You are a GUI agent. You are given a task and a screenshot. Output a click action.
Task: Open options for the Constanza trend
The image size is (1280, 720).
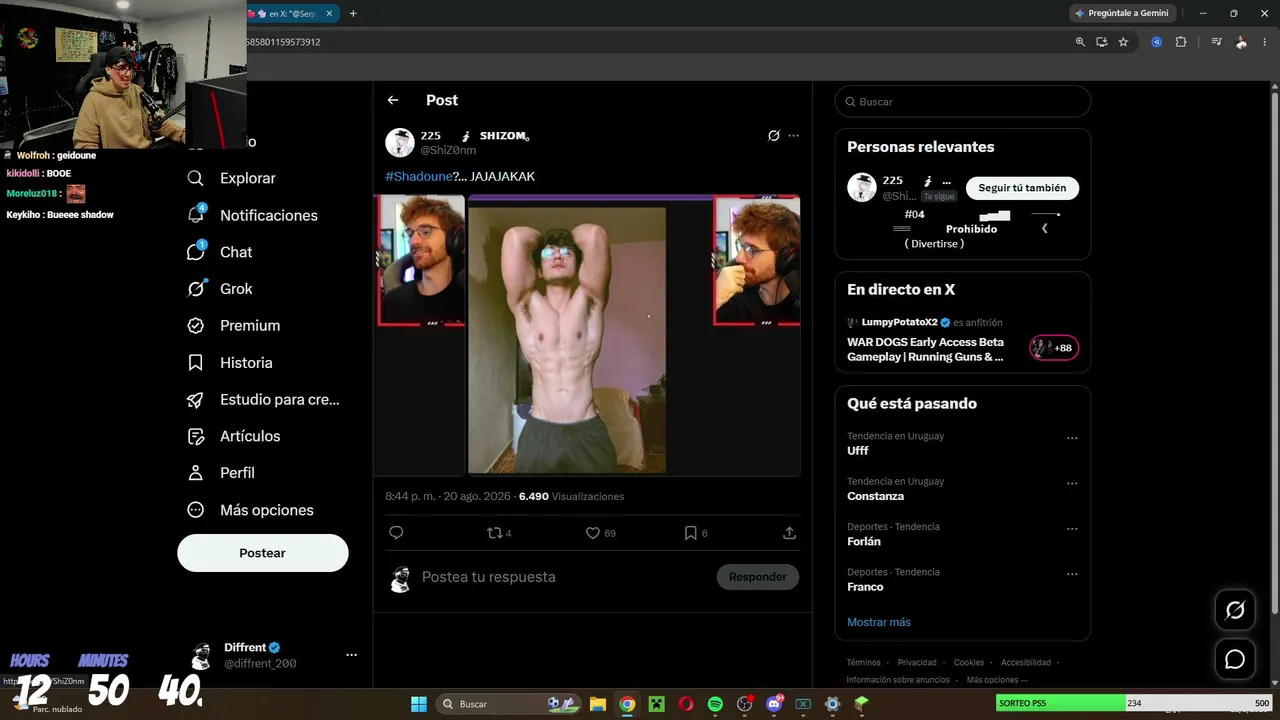[1072, 483]
